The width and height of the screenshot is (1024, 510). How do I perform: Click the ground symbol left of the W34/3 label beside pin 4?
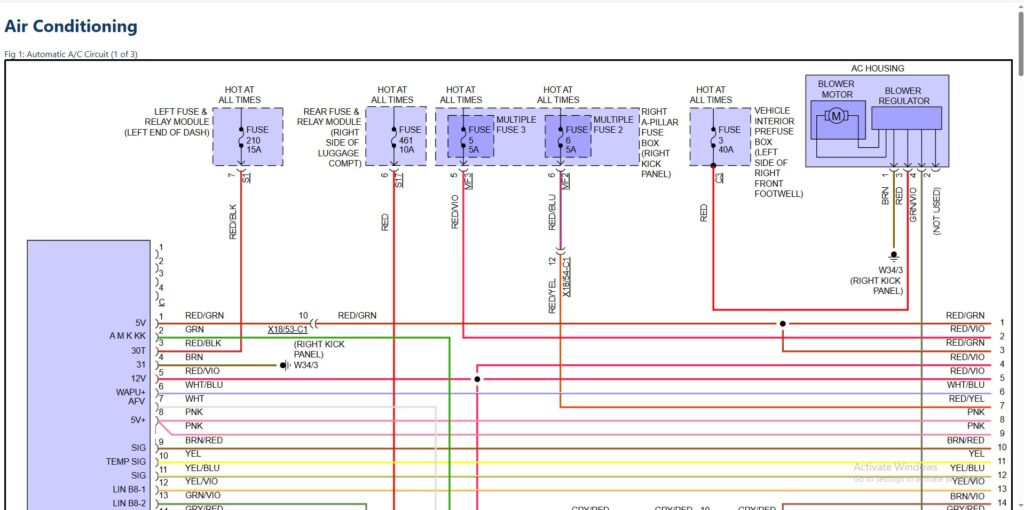tap(284, 365)
